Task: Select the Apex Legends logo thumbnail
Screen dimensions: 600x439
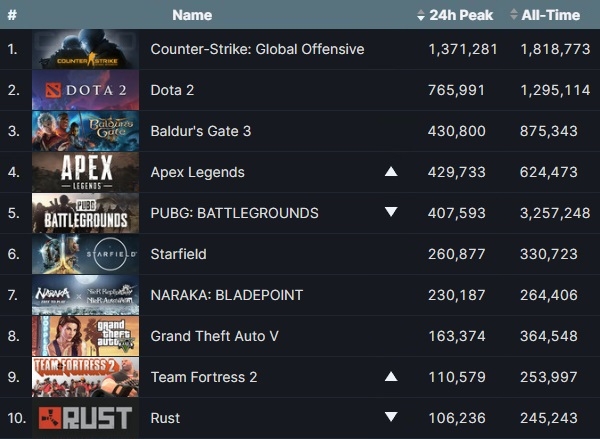Action: [85, 172]
